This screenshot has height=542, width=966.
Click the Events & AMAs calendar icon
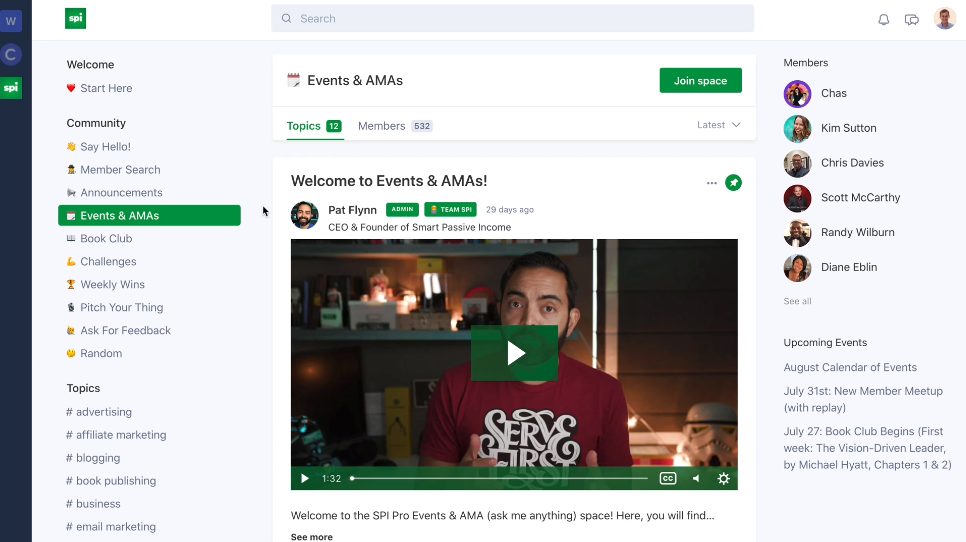pos(294,80)
